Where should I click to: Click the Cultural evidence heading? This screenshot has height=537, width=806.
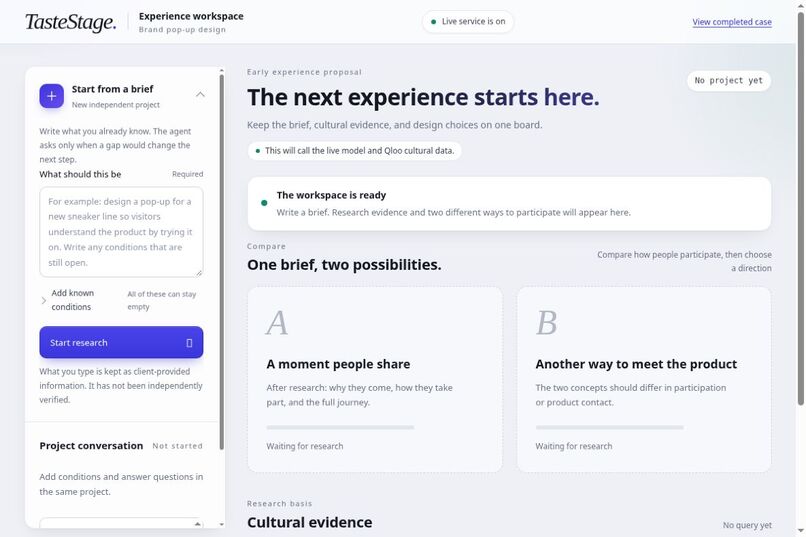309,522
